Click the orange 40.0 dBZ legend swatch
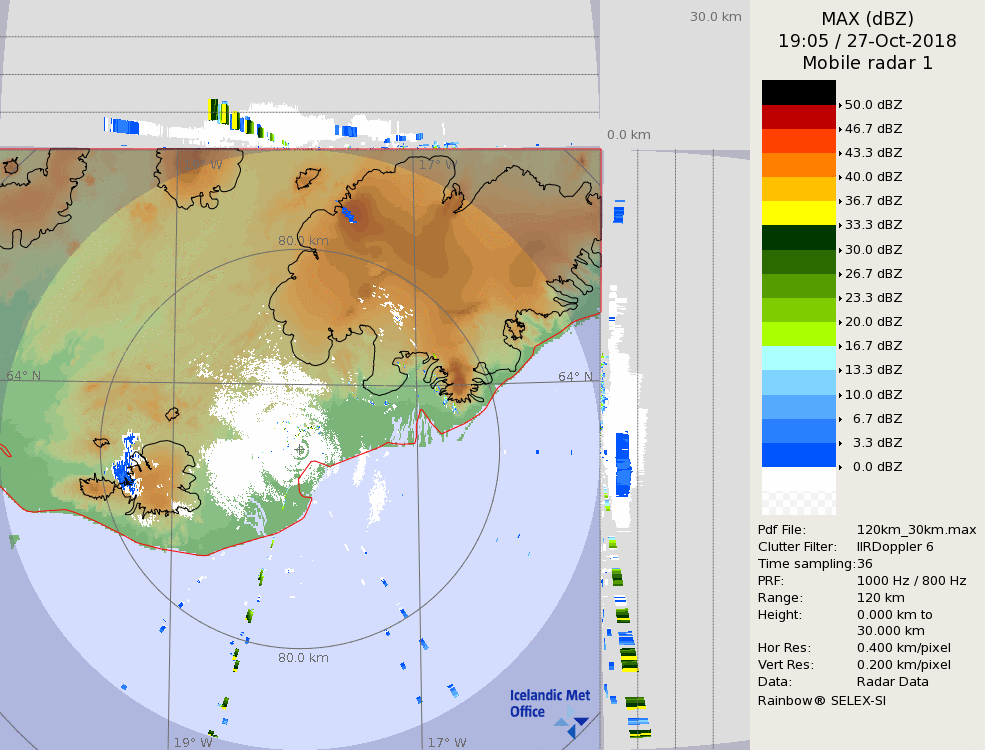985x750 pixels. tap(798, 165)
